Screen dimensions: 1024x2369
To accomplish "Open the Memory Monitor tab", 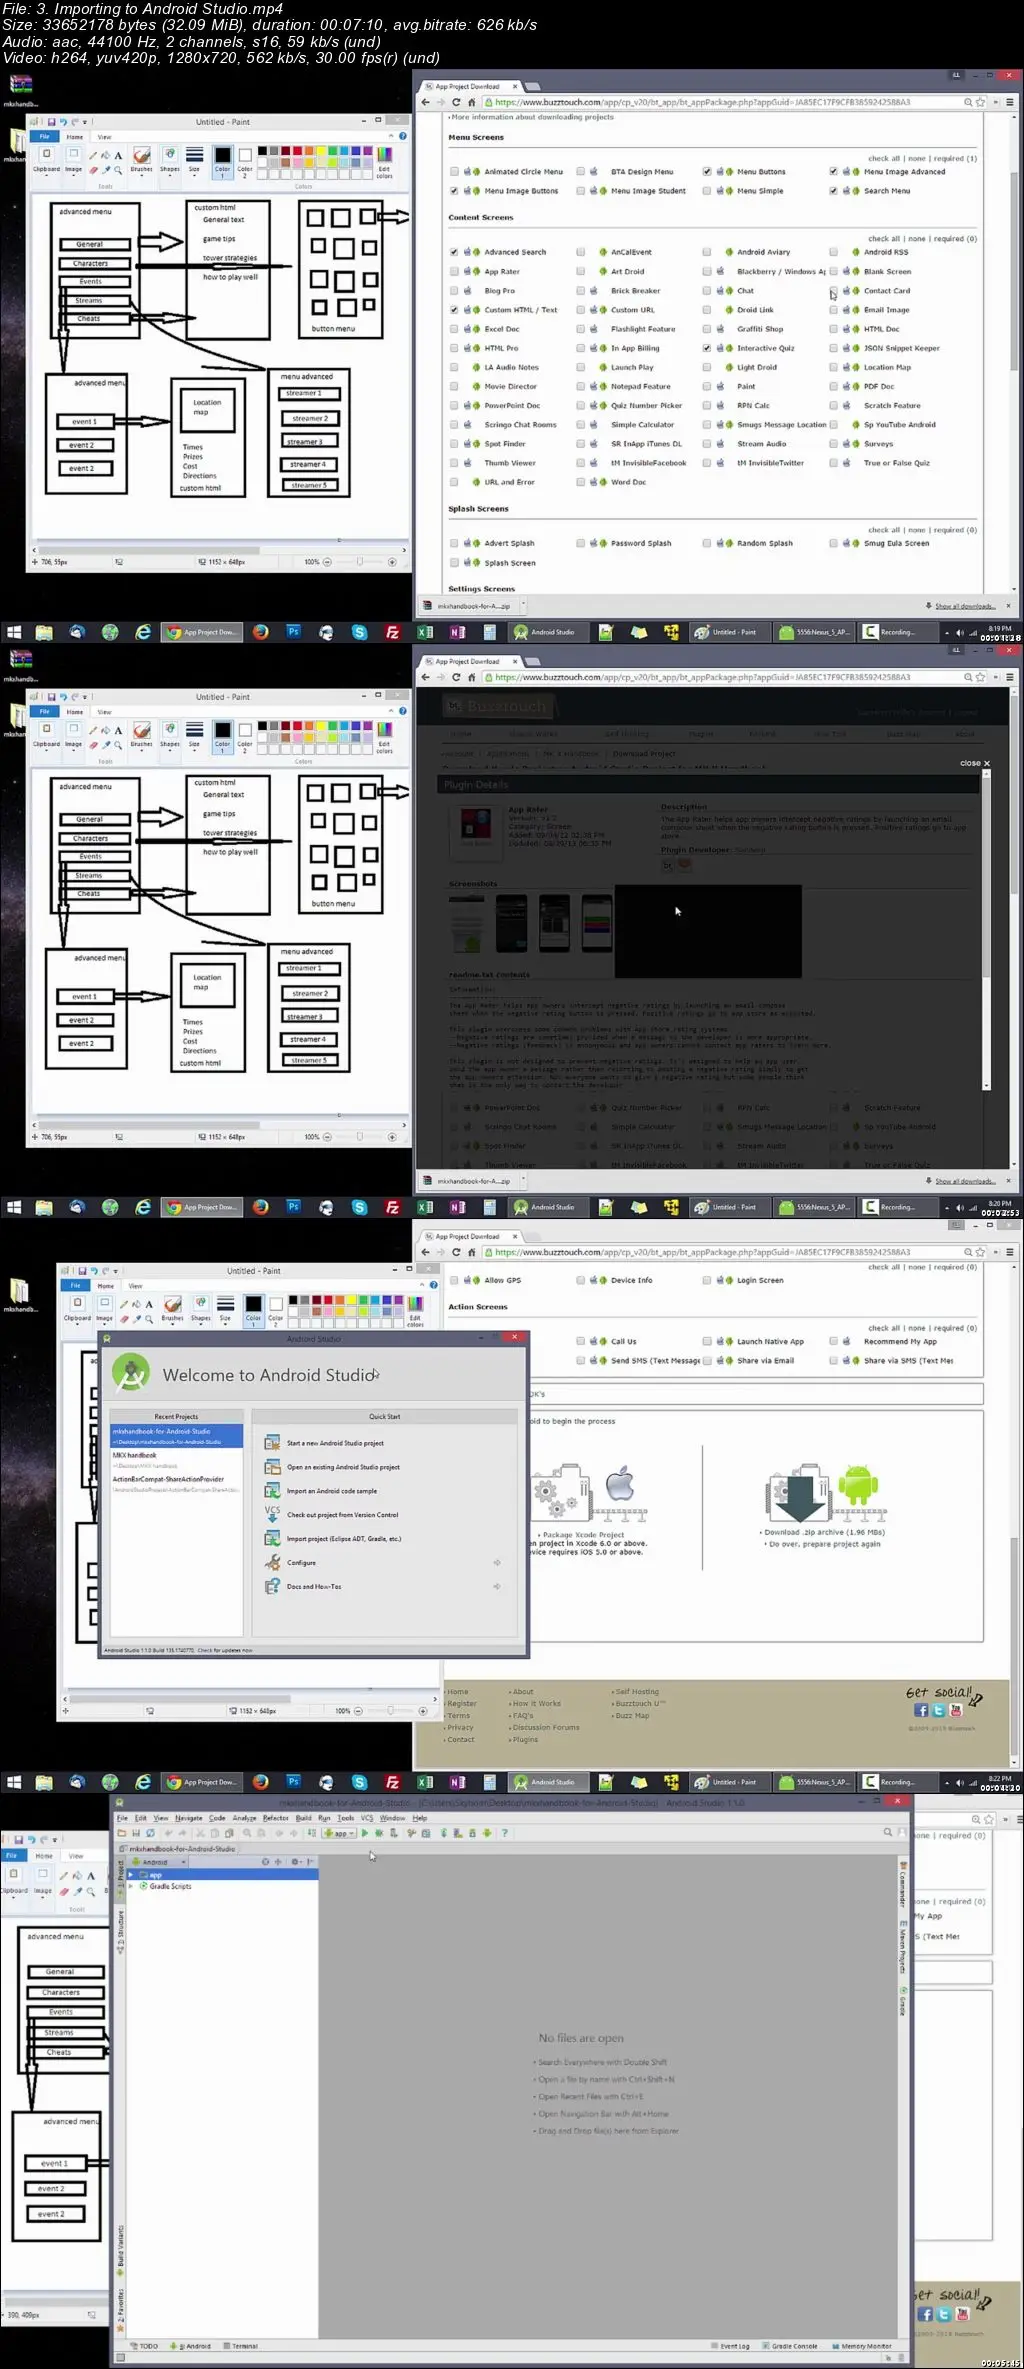I will click(862, 2346).
